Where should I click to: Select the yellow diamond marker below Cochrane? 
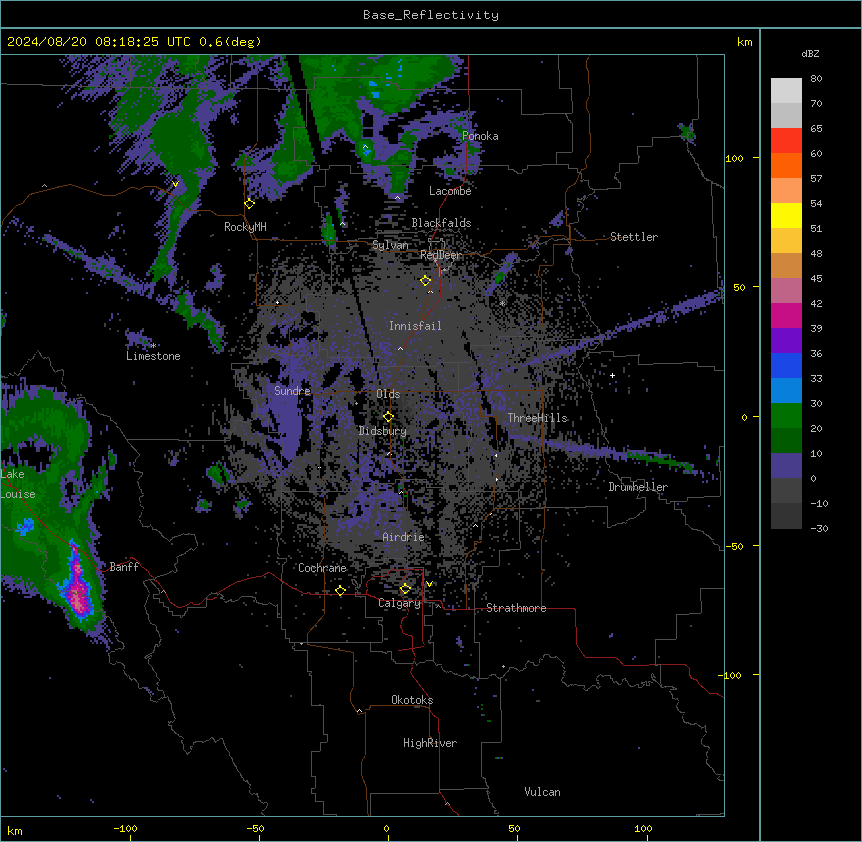[340, 591]
